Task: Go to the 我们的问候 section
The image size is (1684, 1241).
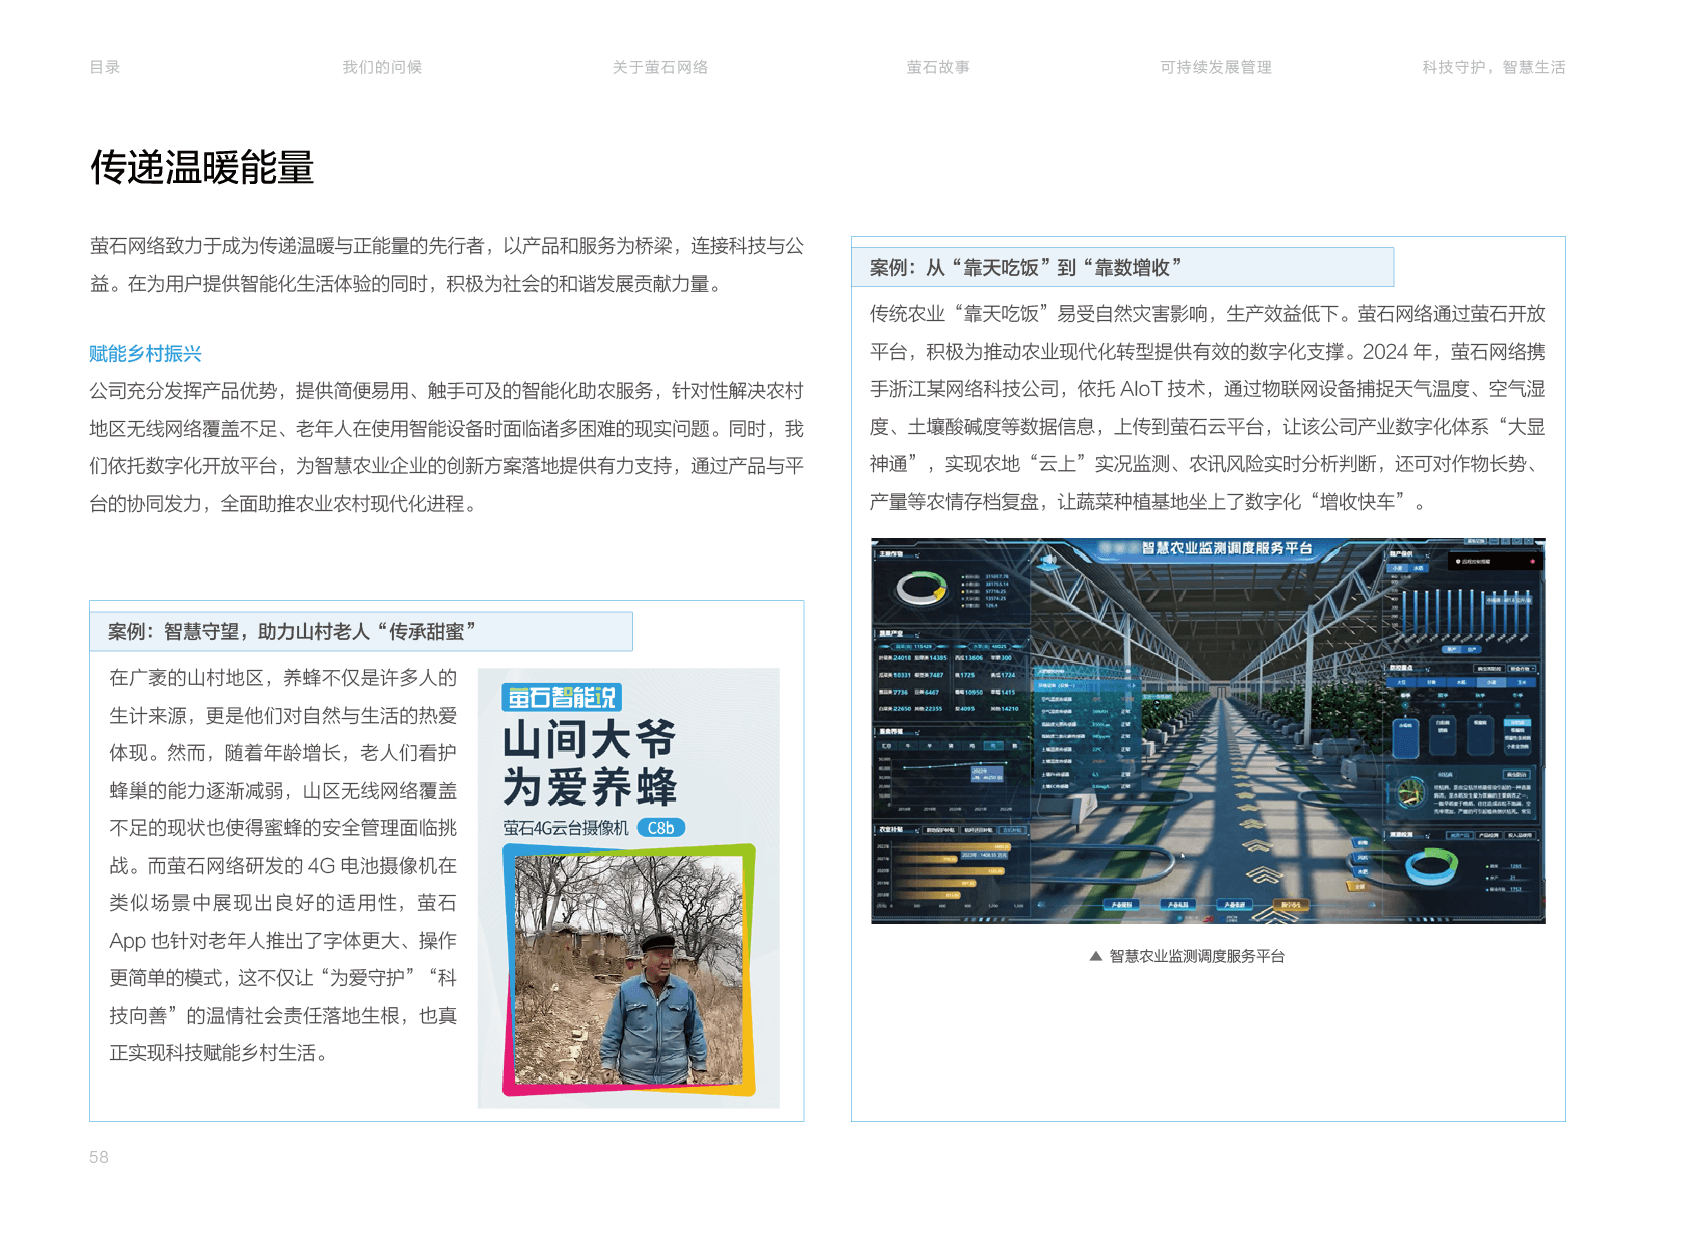Action: click(x=382, y=67)
